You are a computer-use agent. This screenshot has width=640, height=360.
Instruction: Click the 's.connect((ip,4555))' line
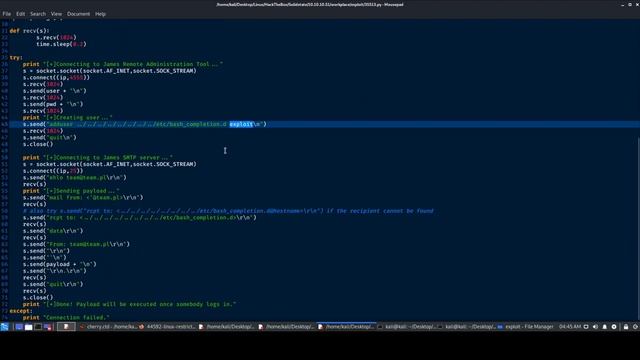(x=56, y=78)
